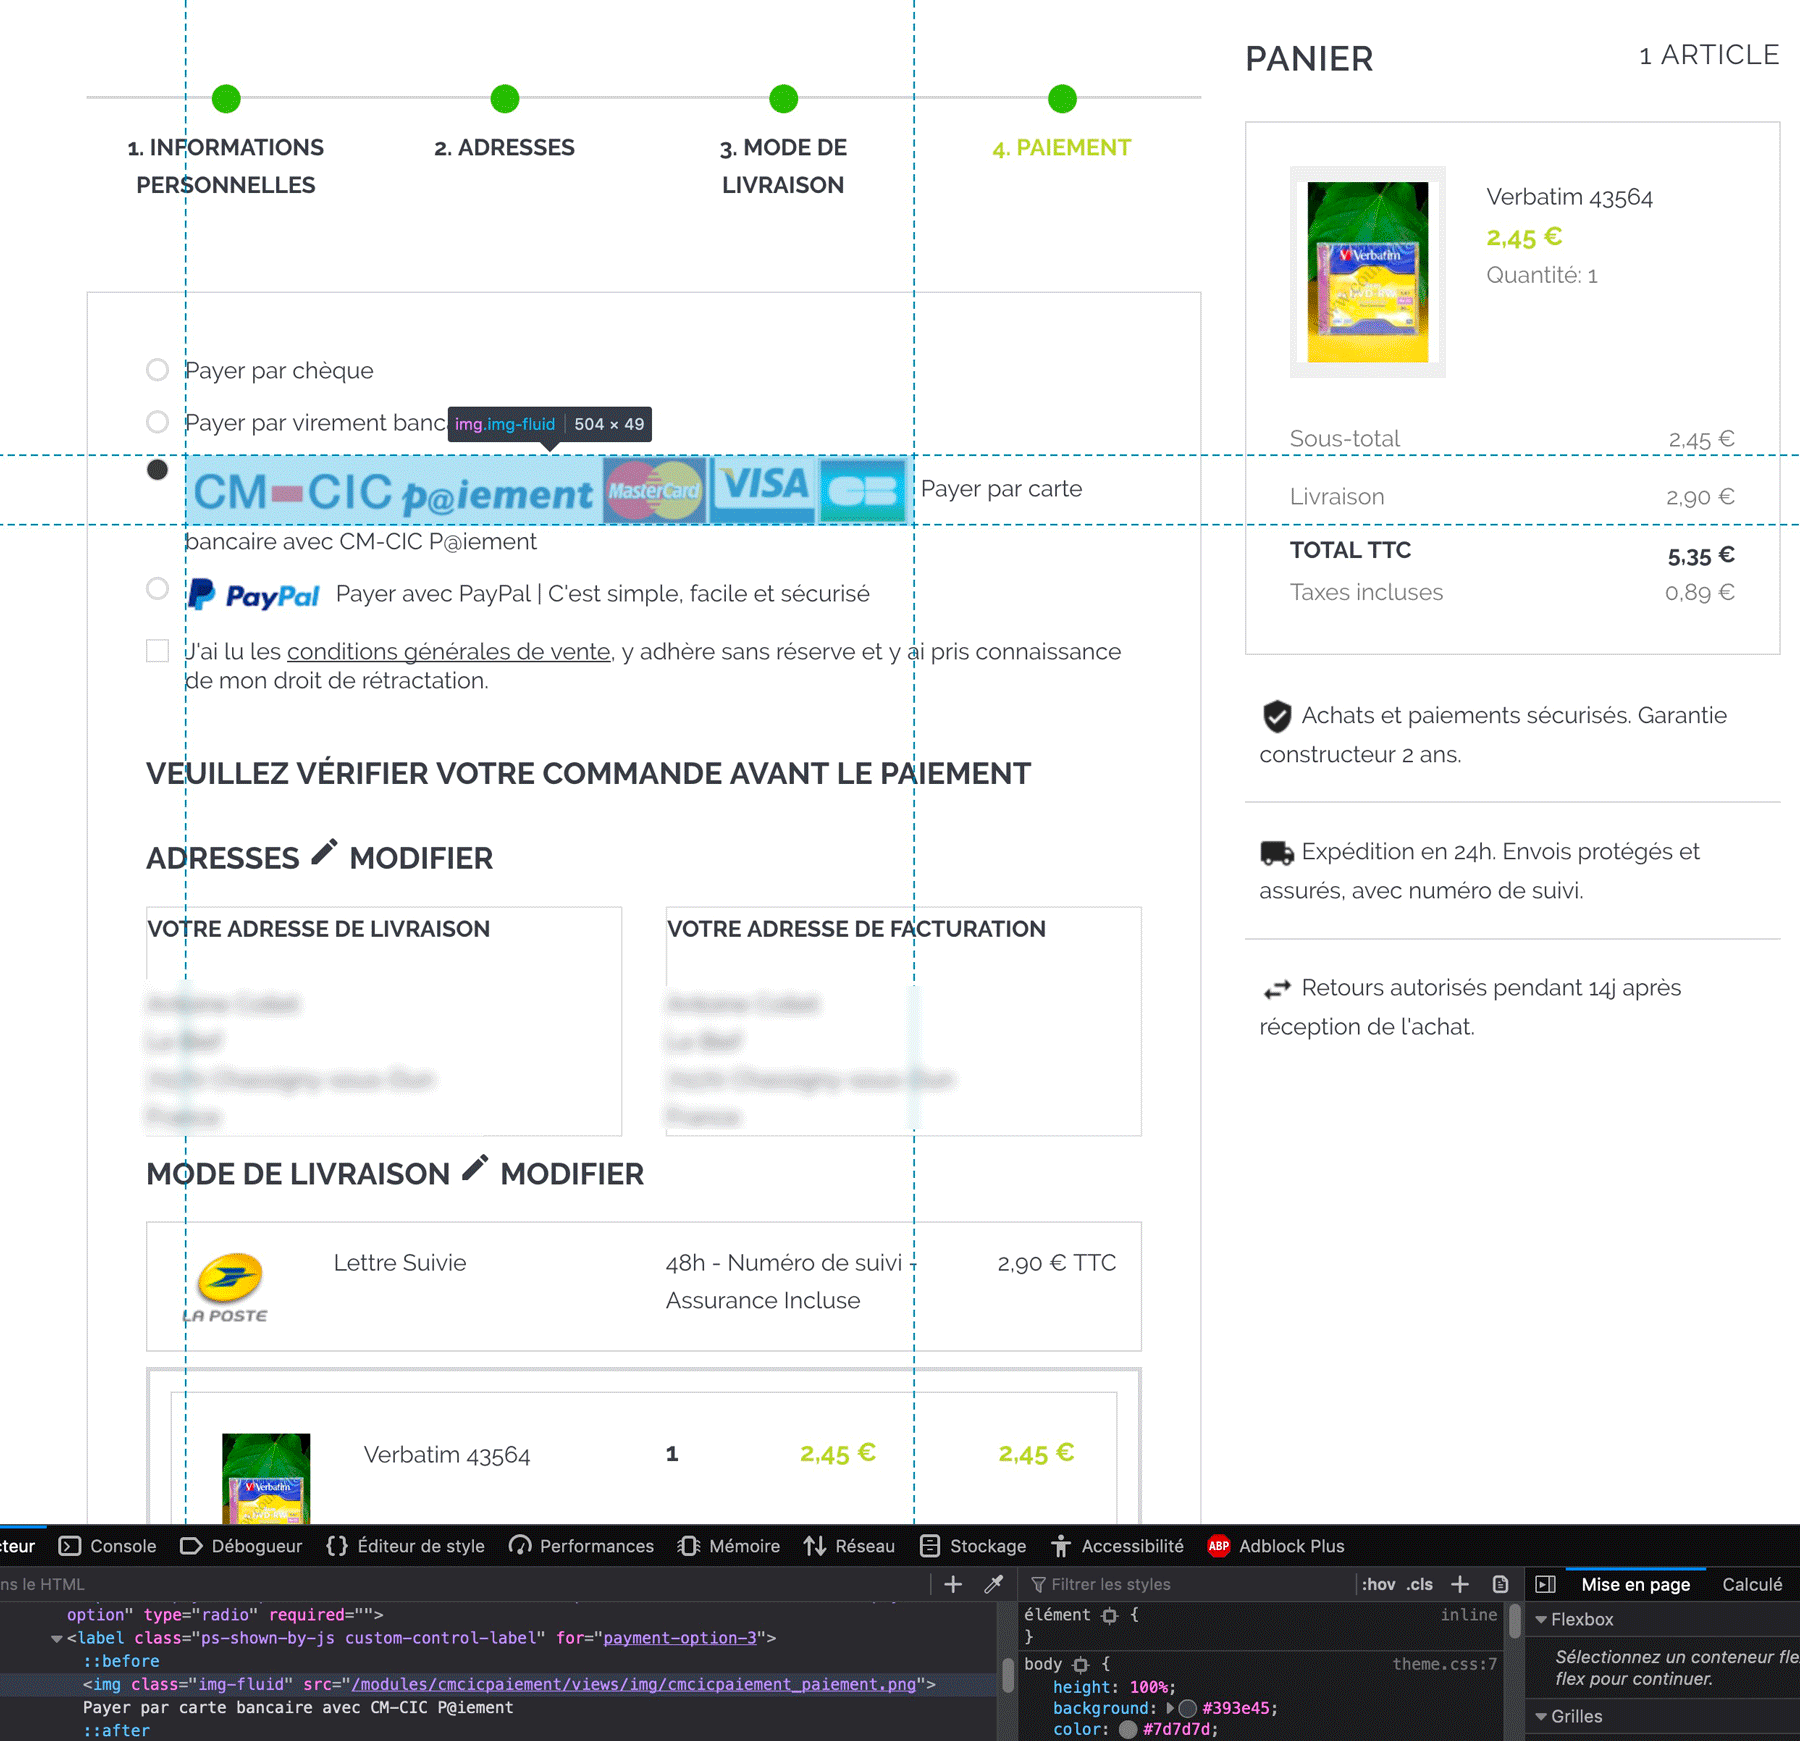The width and height of the screenshot is (1800, 1741).
Task: Open the #393e45 background color swatch
Action: click(x=1188, y=1708)
